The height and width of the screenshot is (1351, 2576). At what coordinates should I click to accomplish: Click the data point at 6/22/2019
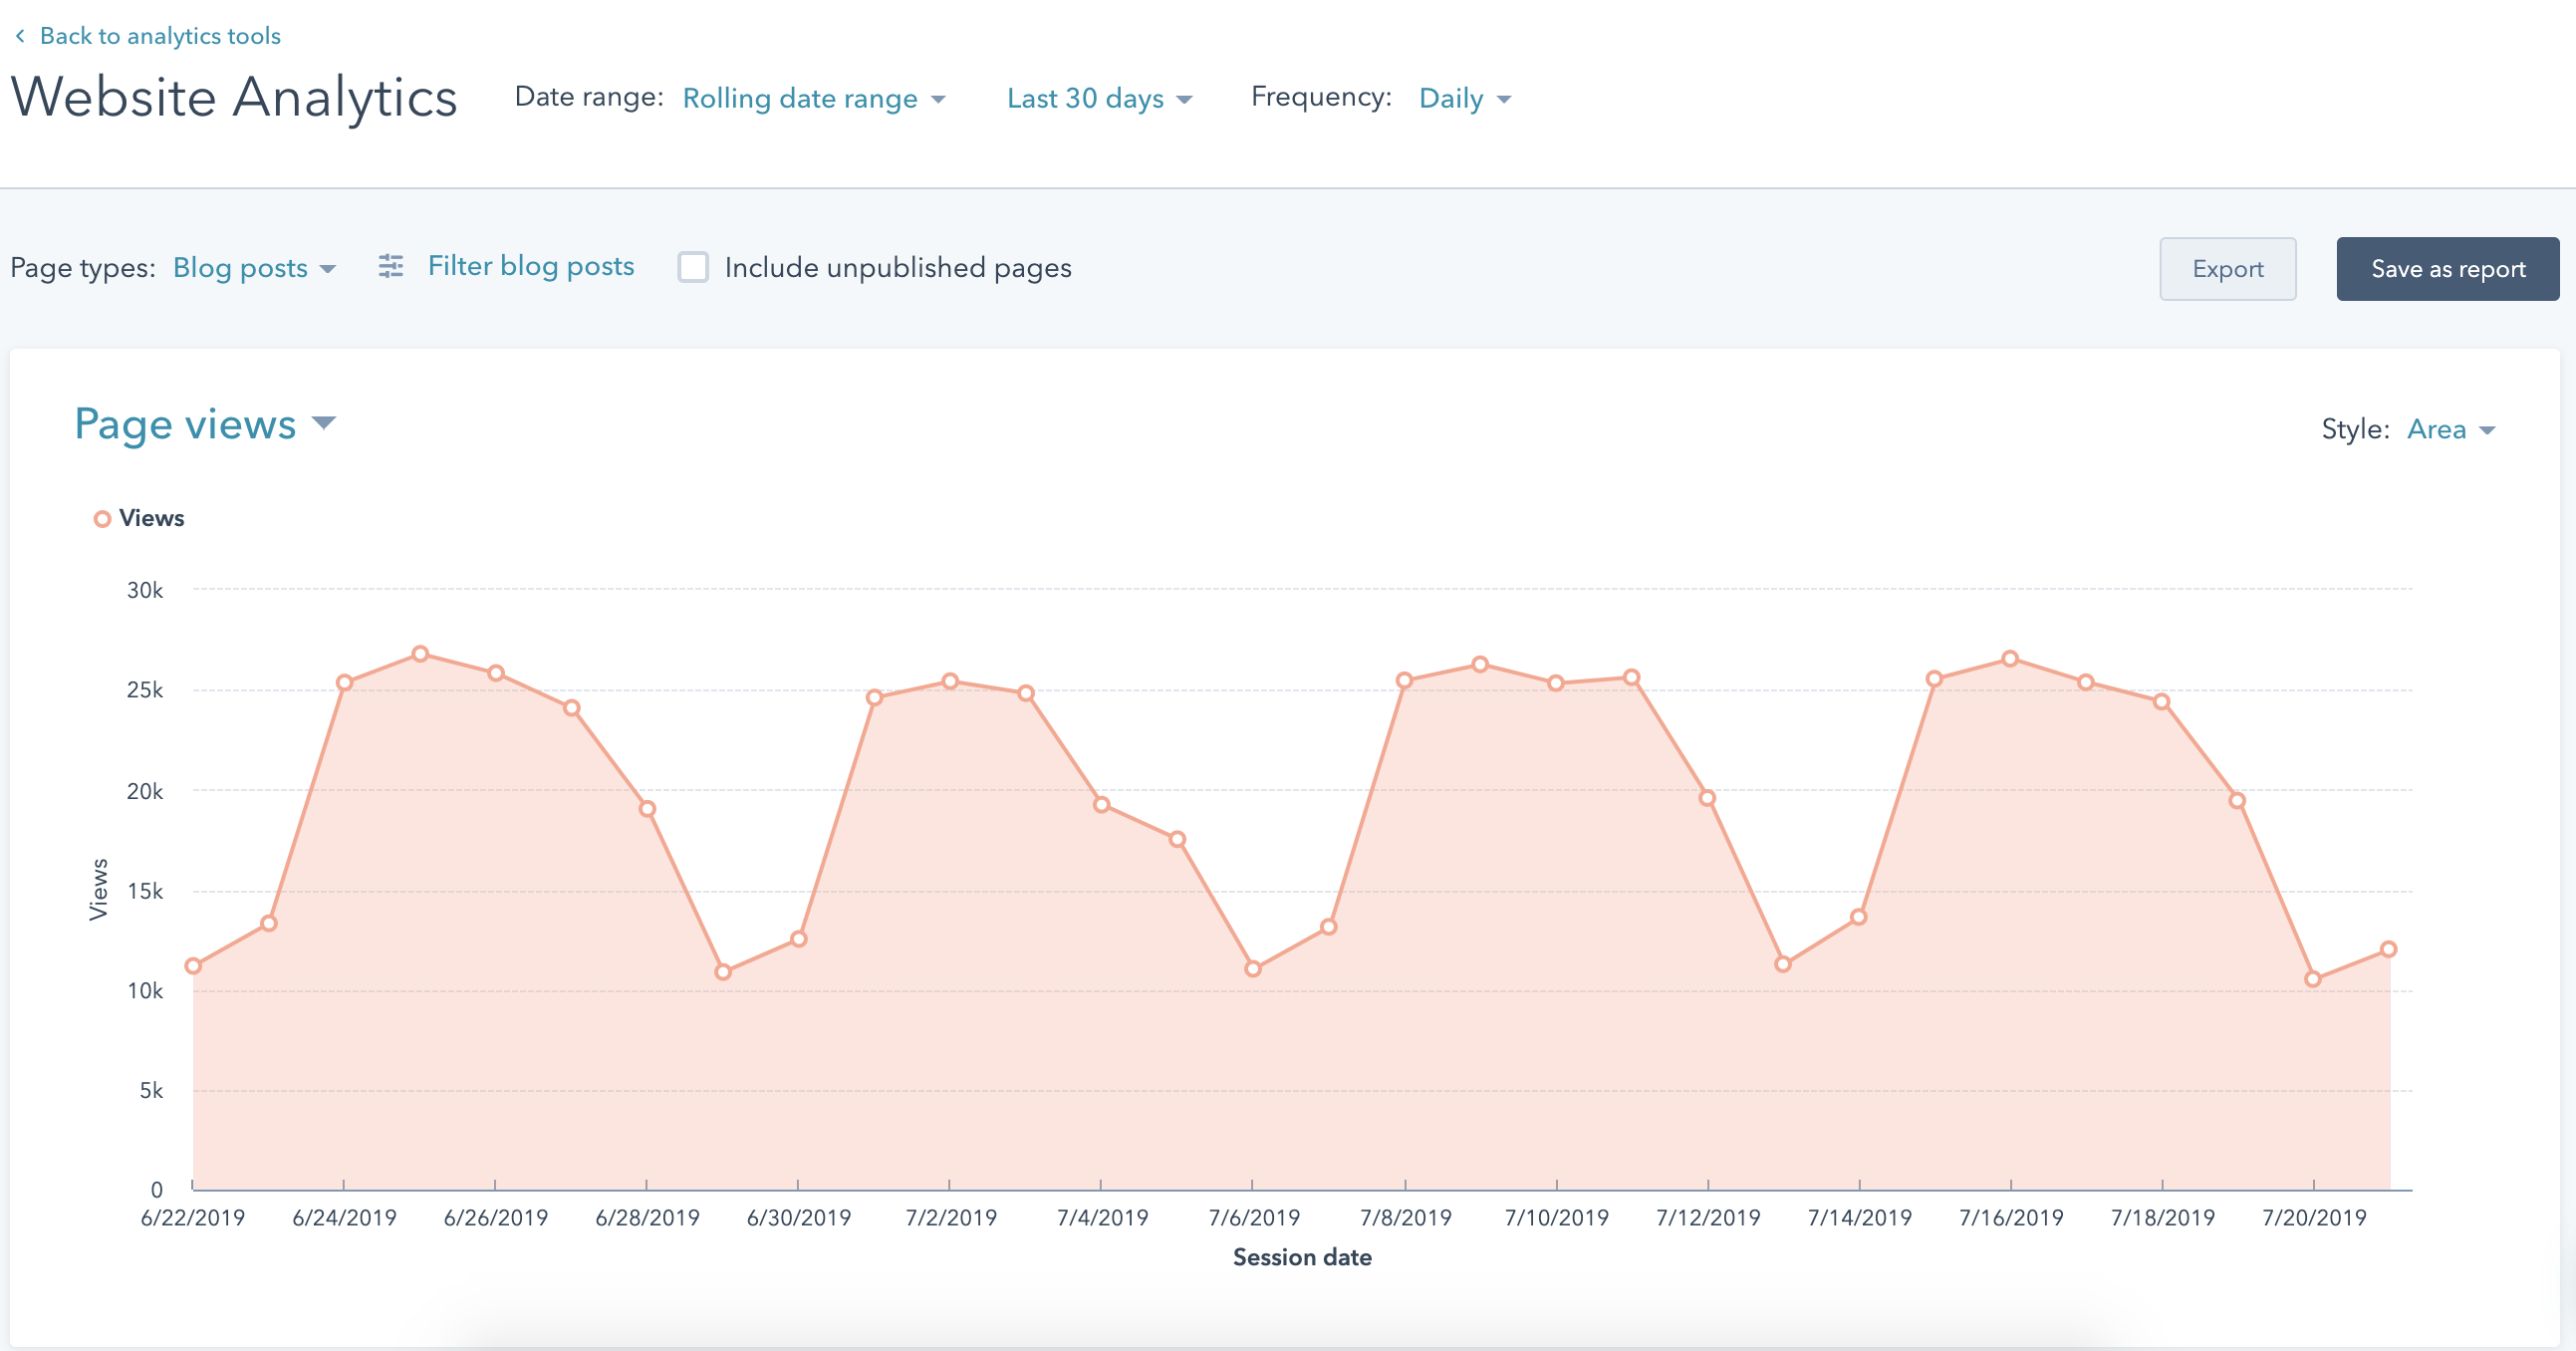tap(193, 966)
